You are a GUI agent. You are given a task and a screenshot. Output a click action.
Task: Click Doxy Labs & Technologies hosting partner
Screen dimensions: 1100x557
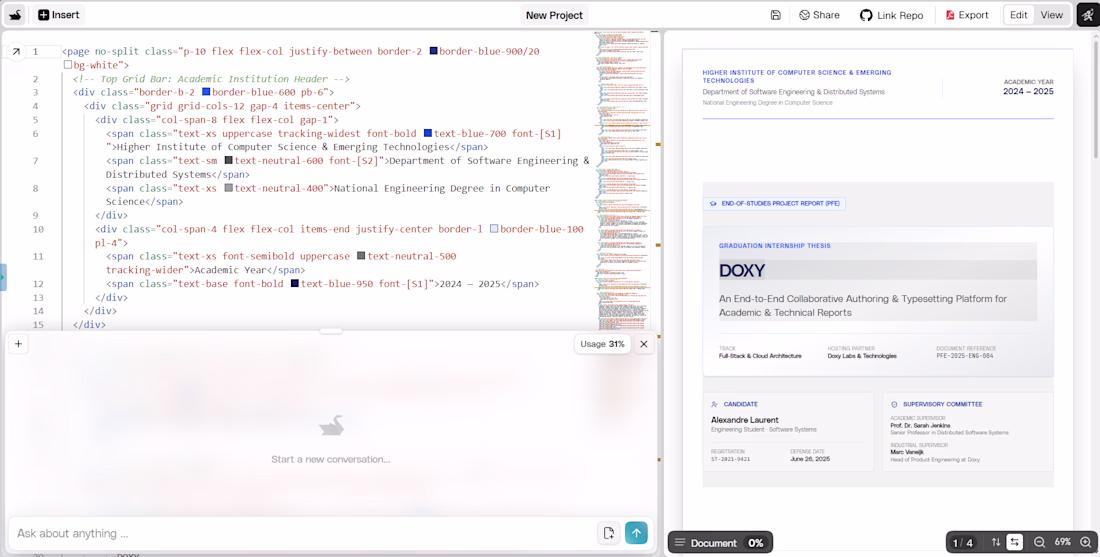click(861, 356)
